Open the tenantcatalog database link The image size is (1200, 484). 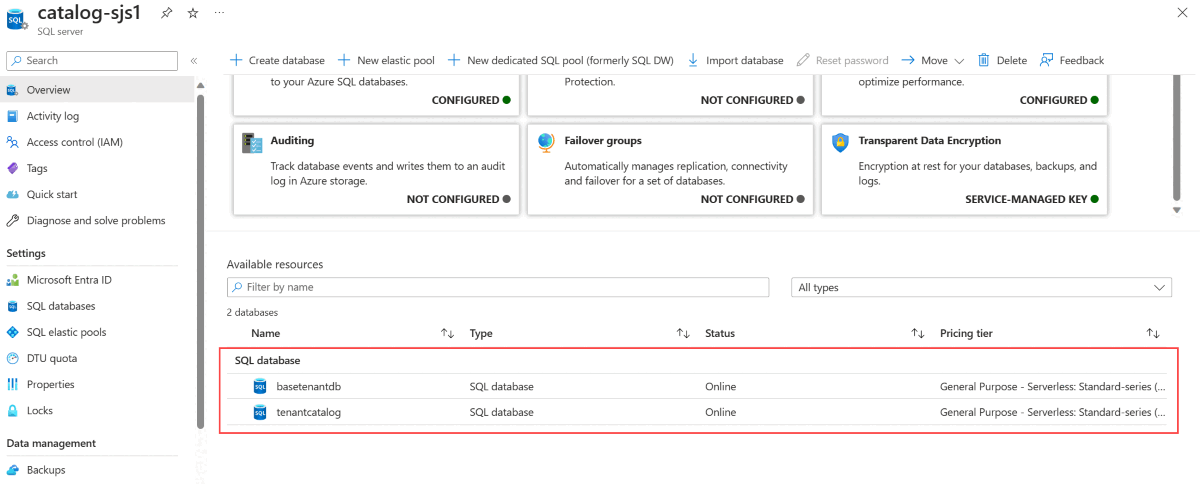pos(309,412)
